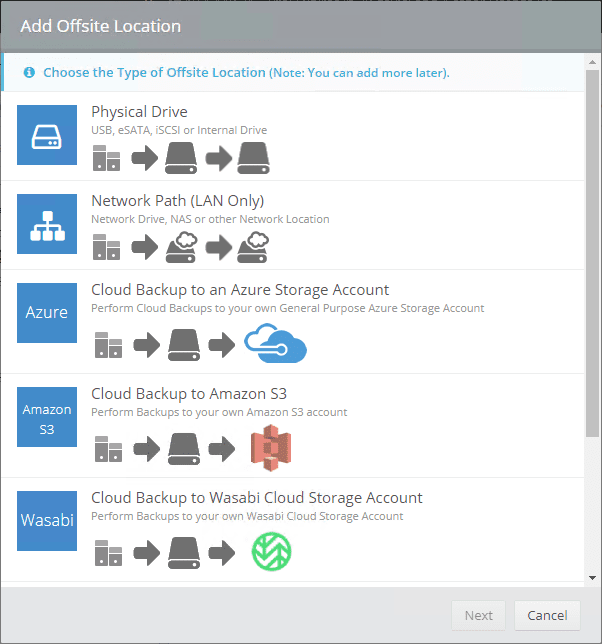
Task: Click 'Perform Backups to your own Amazon S3 account'
Action: click(219, 412)
